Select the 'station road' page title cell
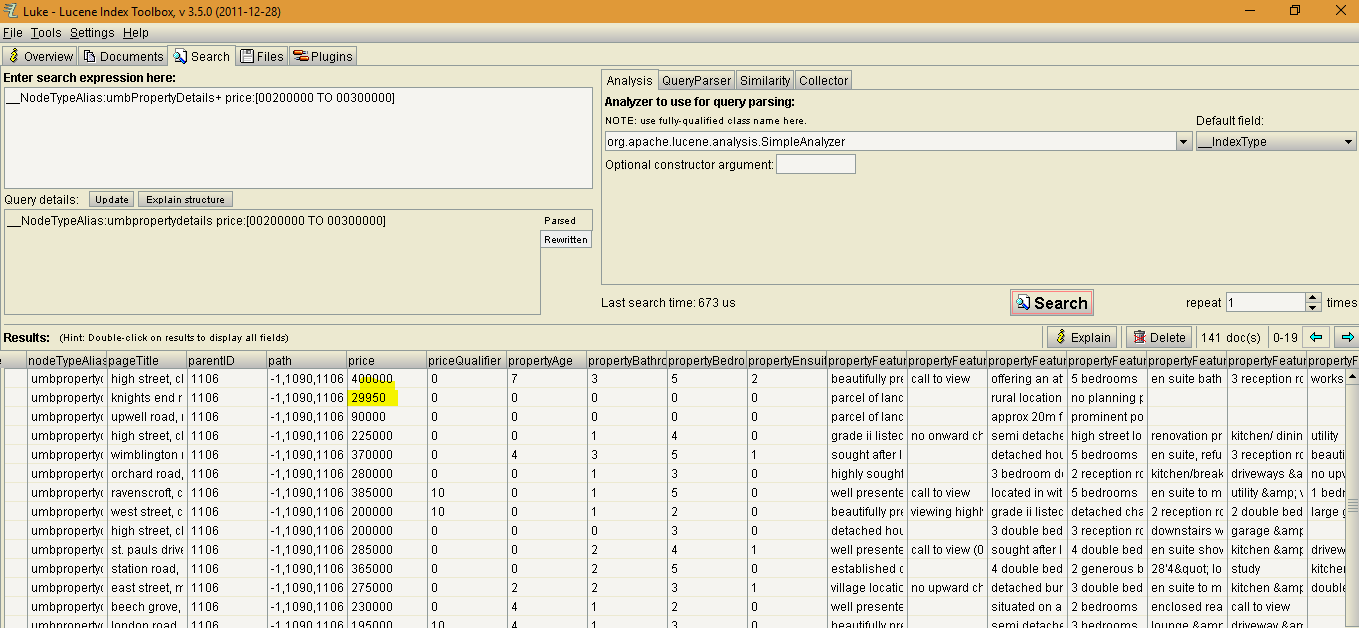This screenshot has height=628, width=1359. 146,569
